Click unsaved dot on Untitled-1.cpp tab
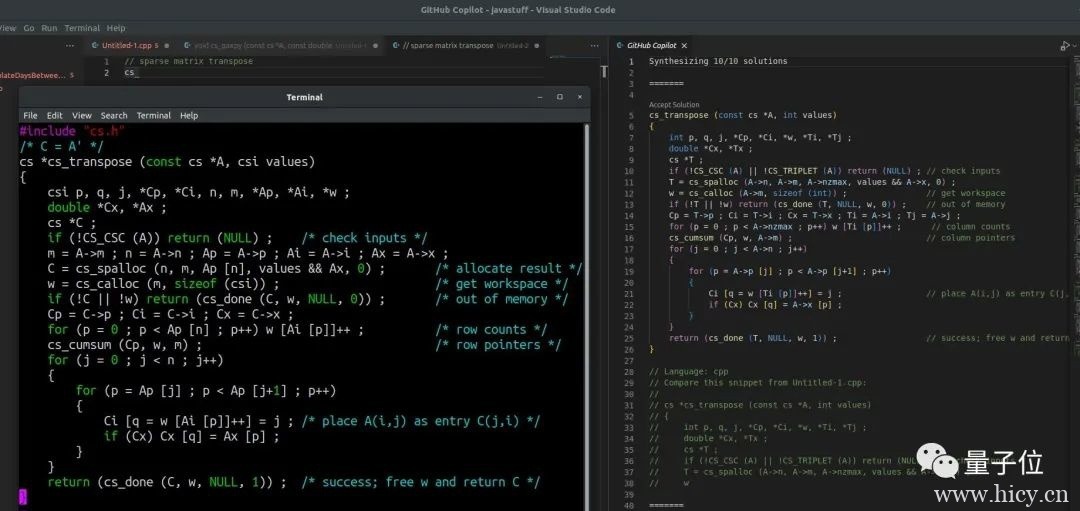 pyautogui.click(x=156, y=46)
